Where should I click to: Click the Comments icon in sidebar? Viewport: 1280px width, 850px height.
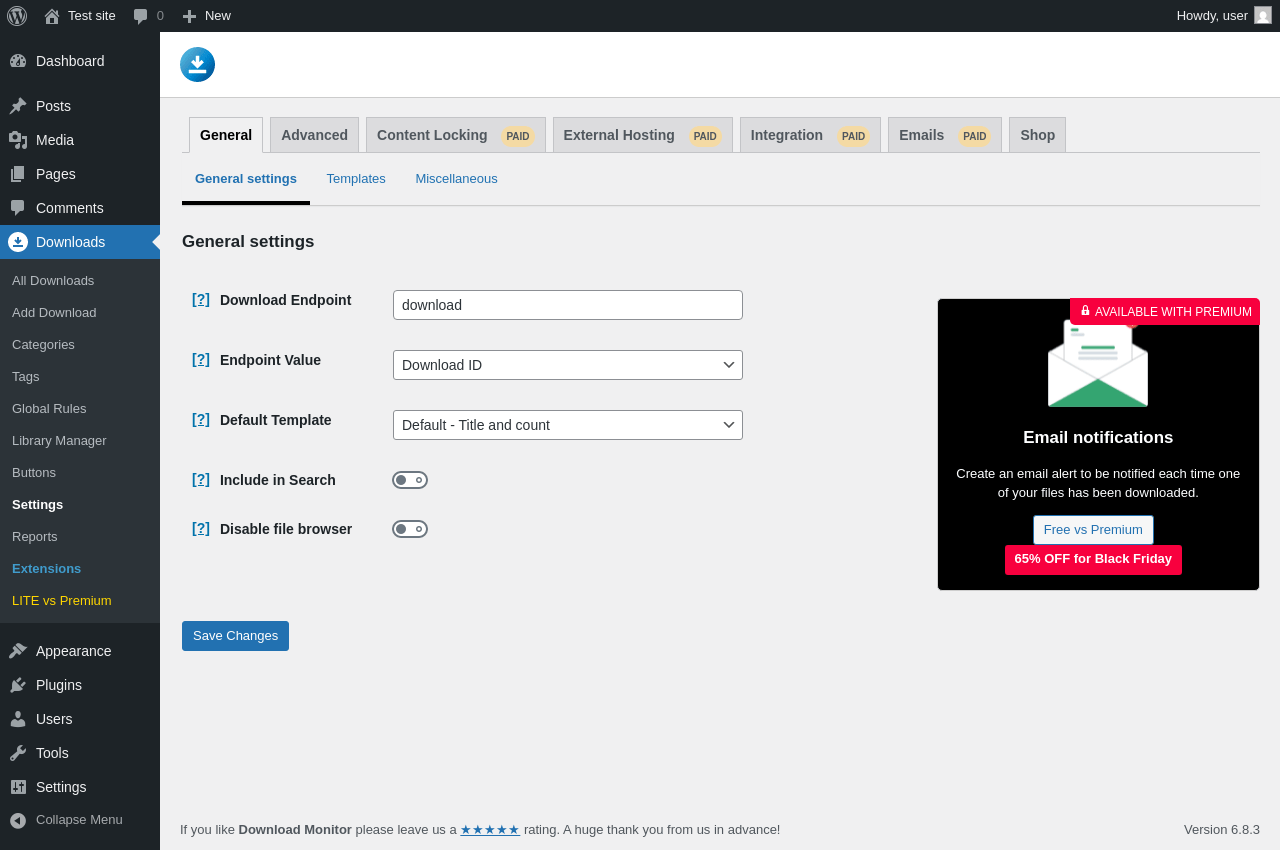pos(18,208)
